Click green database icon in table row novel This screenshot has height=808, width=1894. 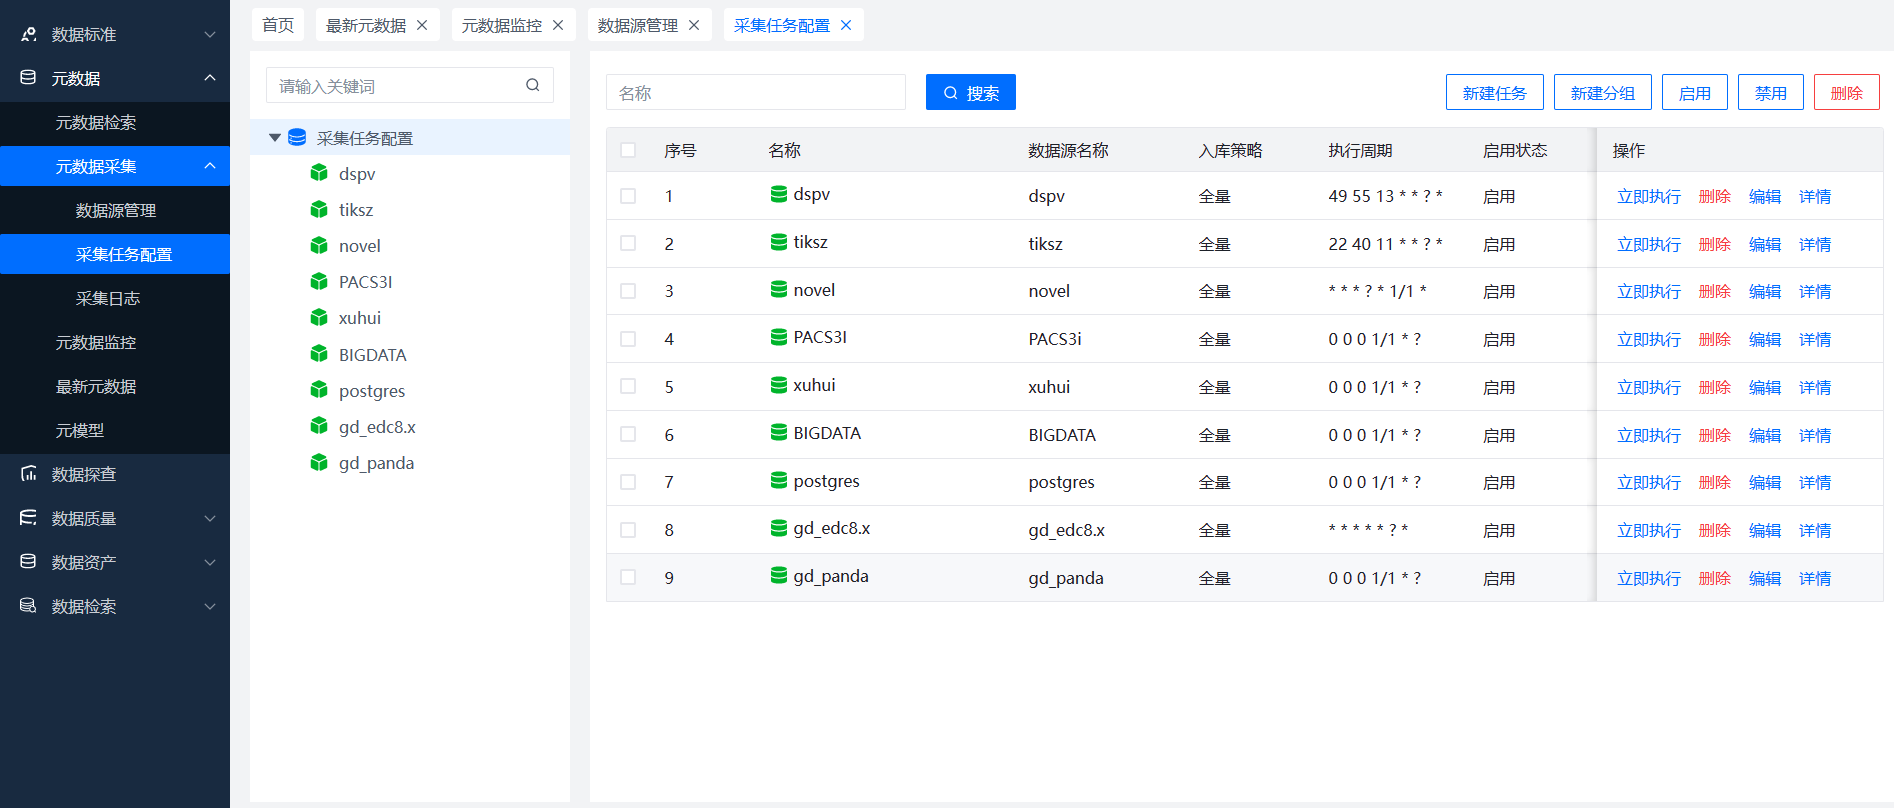(x=779, y=290)
